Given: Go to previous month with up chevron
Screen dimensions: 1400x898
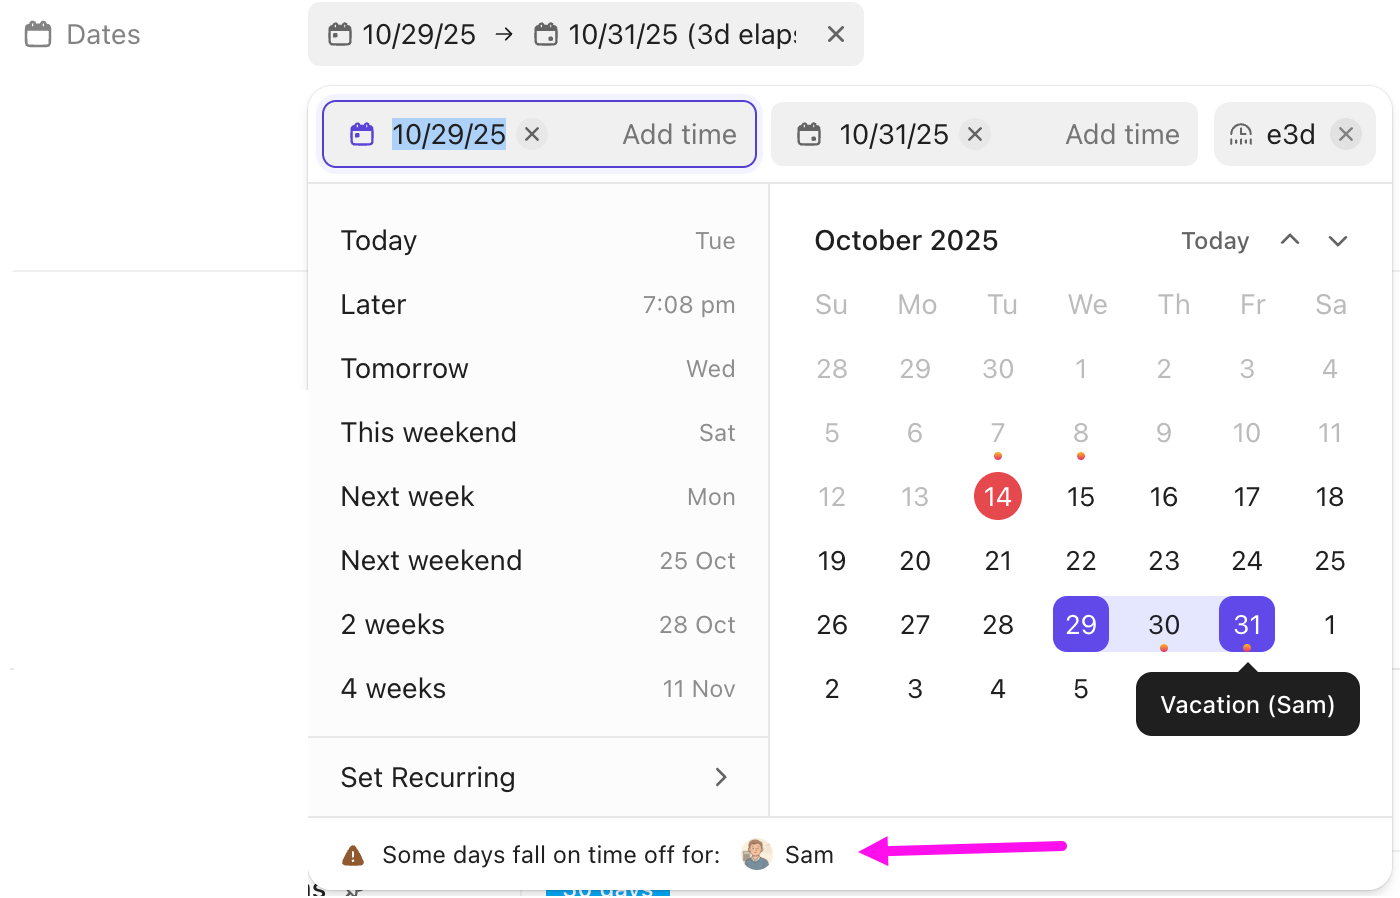Looking at the screenshot, I should 1290,240.
